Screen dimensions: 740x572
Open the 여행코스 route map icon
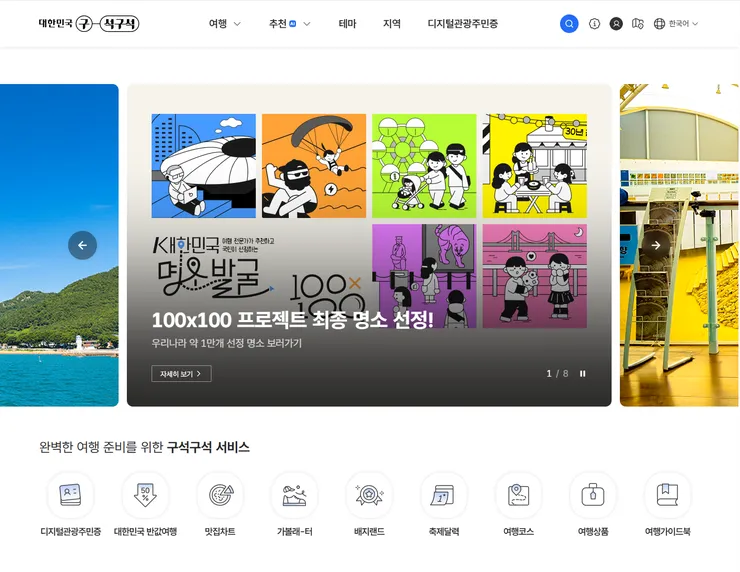click(x=518, y=495)
